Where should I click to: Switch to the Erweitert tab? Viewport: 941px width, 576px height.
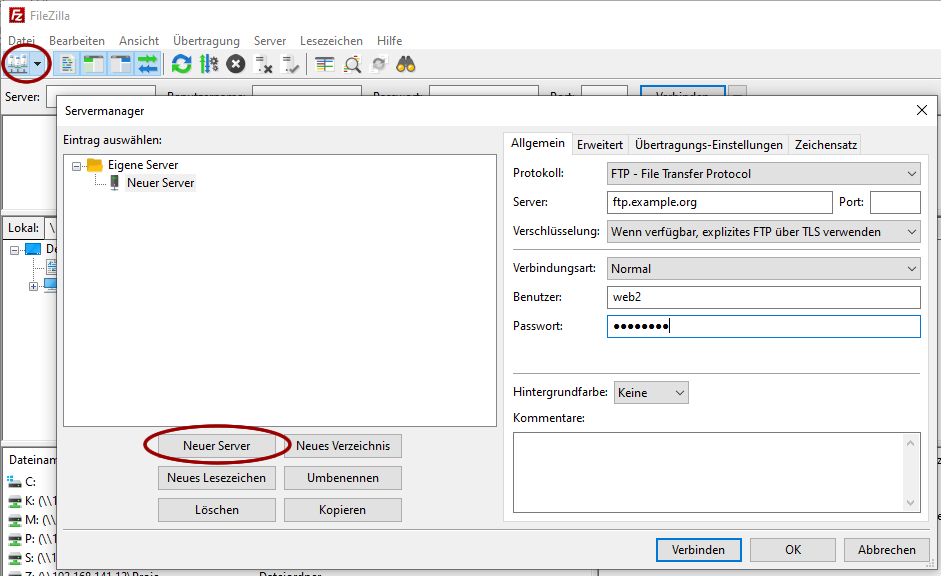coord(600,145)
